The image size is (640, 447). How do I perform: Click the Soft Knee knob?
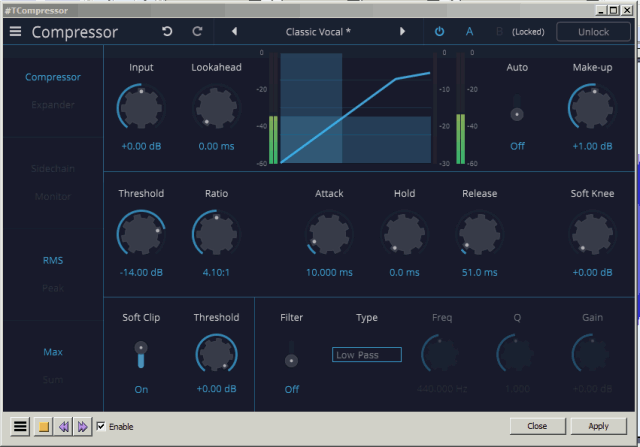[x=592, y=234]
